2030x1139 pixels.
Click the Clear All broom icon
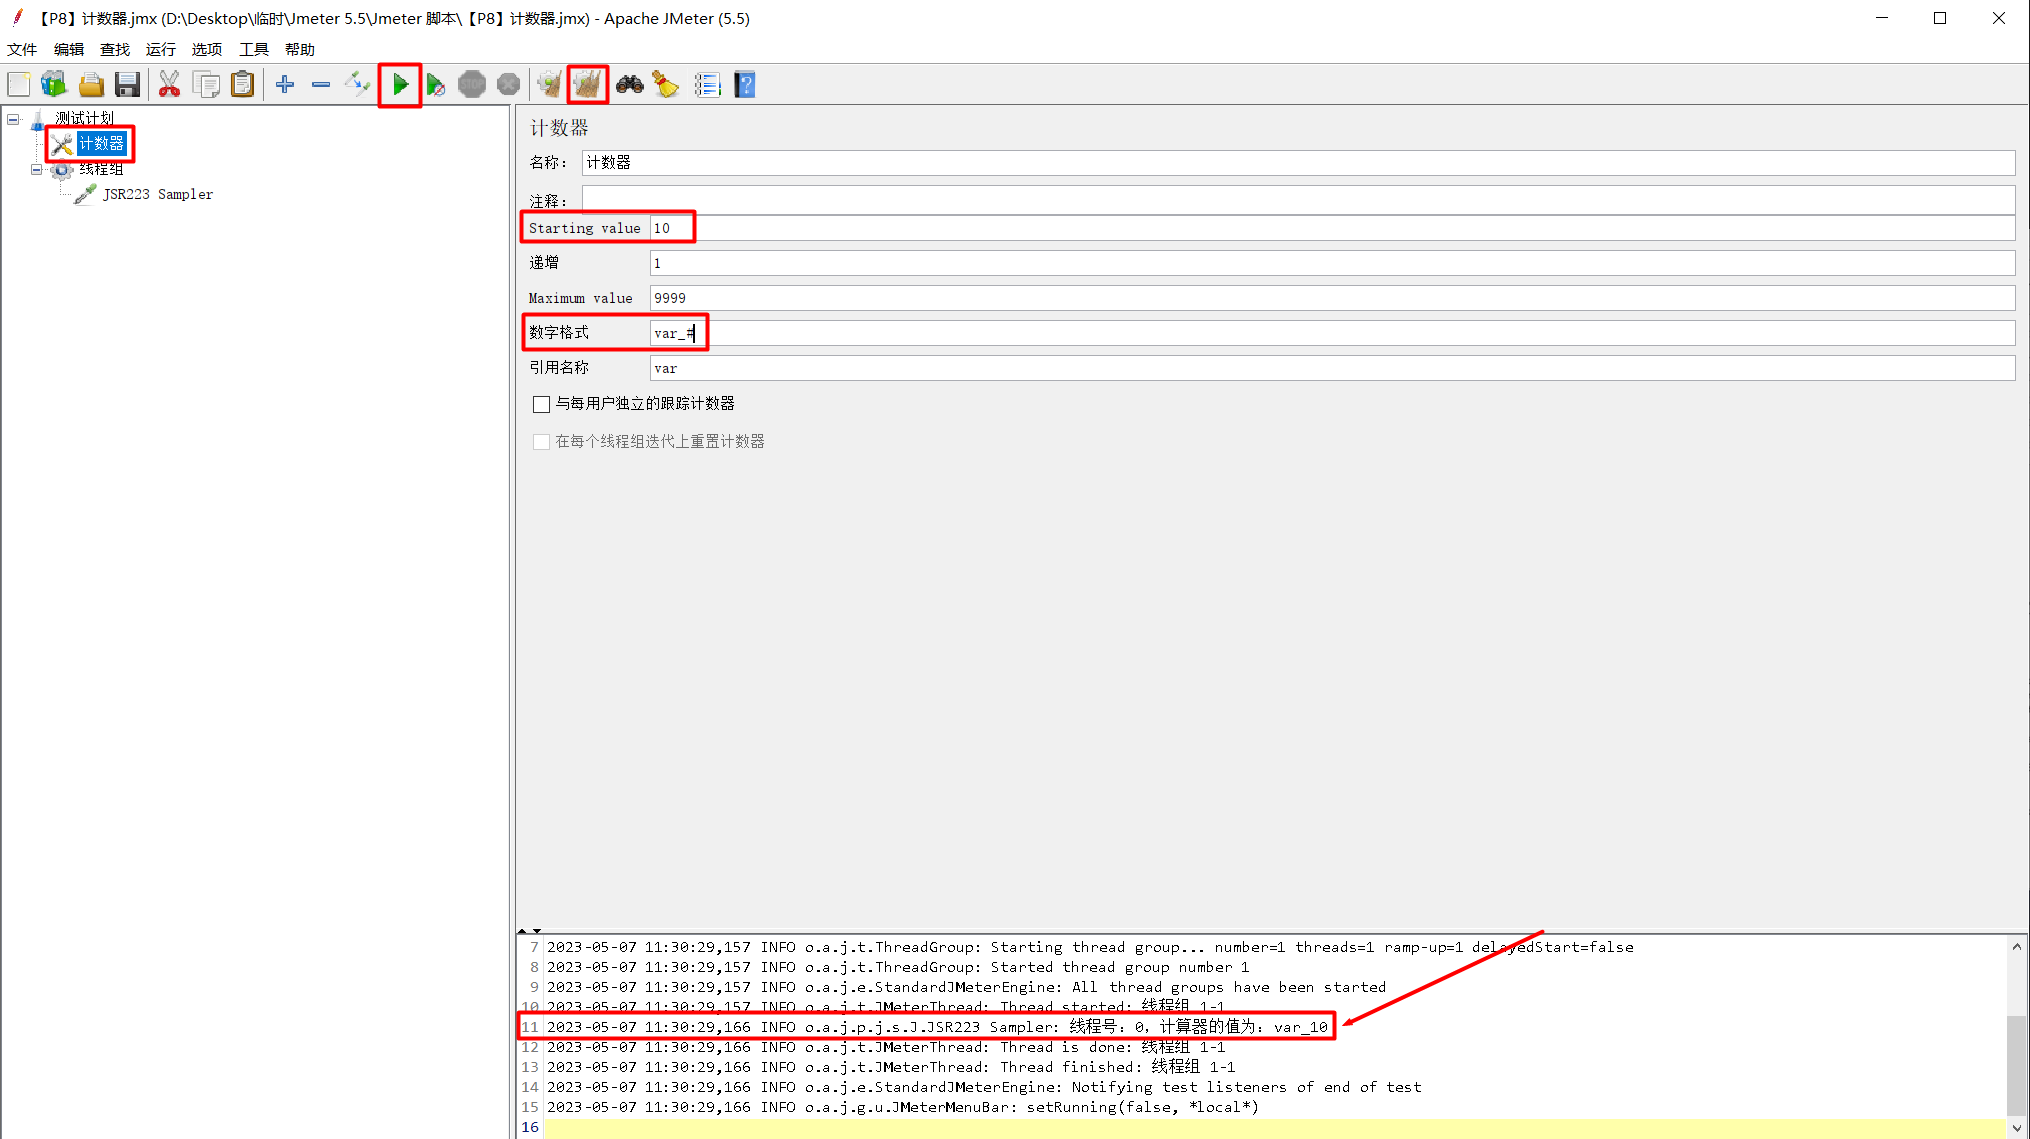coord(588,85)
